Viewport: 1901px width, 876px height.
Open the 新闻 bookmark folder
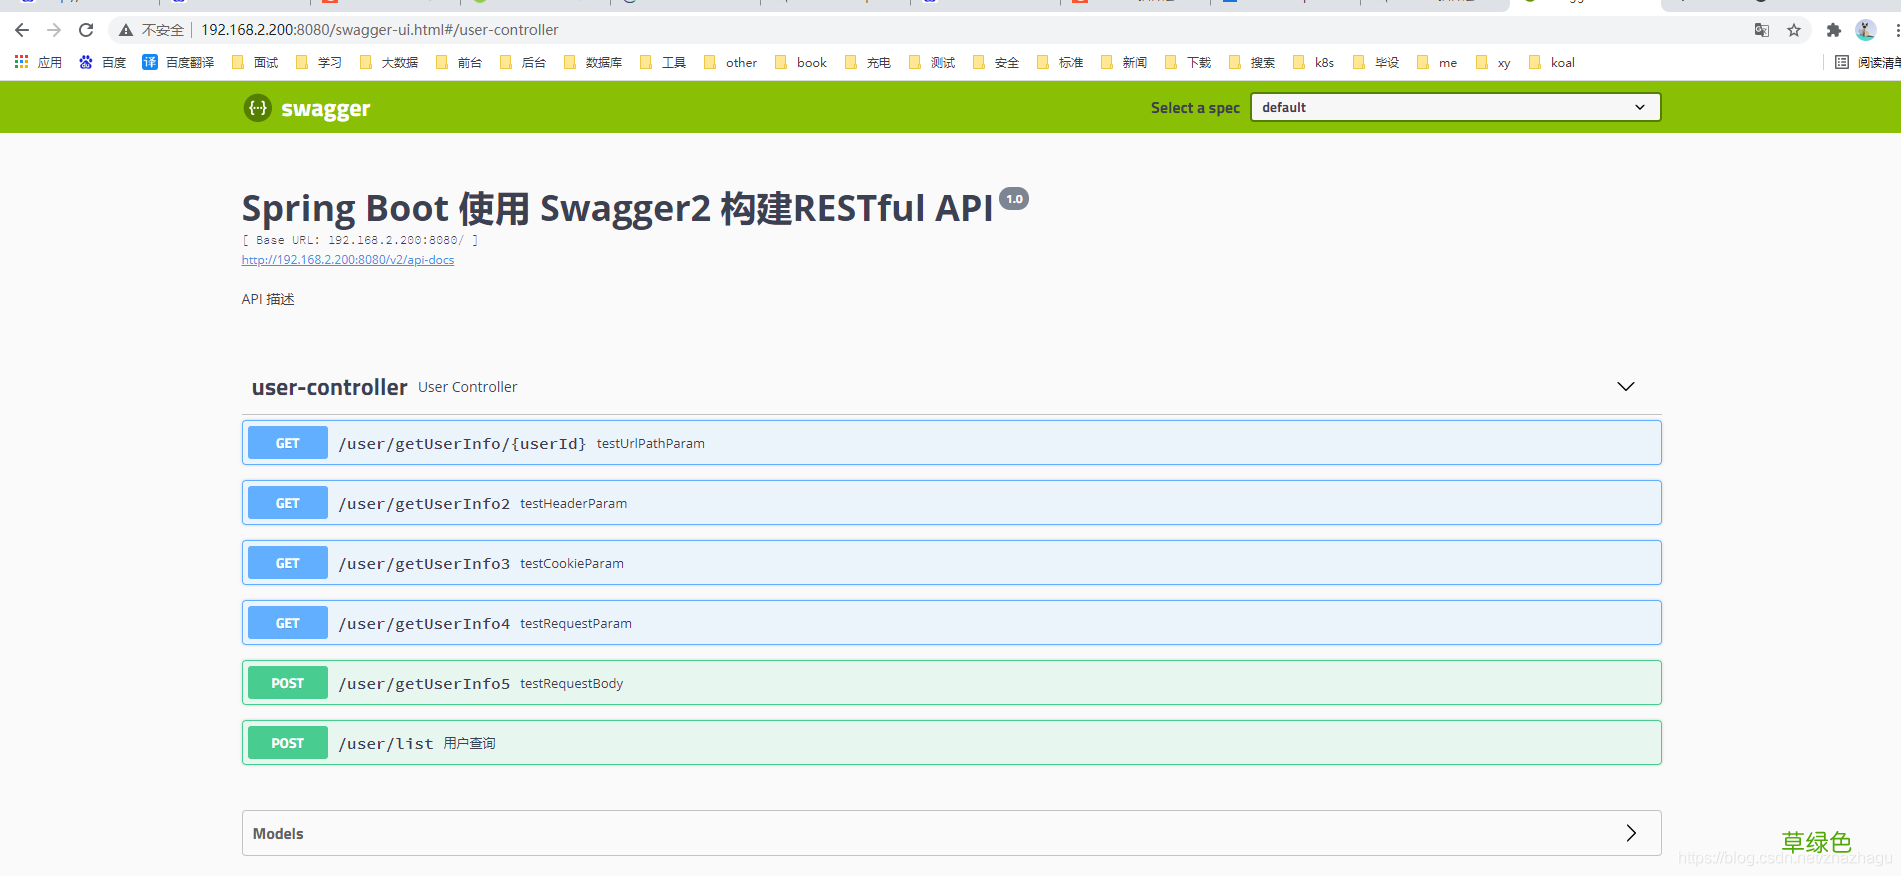click(1124, 62)
